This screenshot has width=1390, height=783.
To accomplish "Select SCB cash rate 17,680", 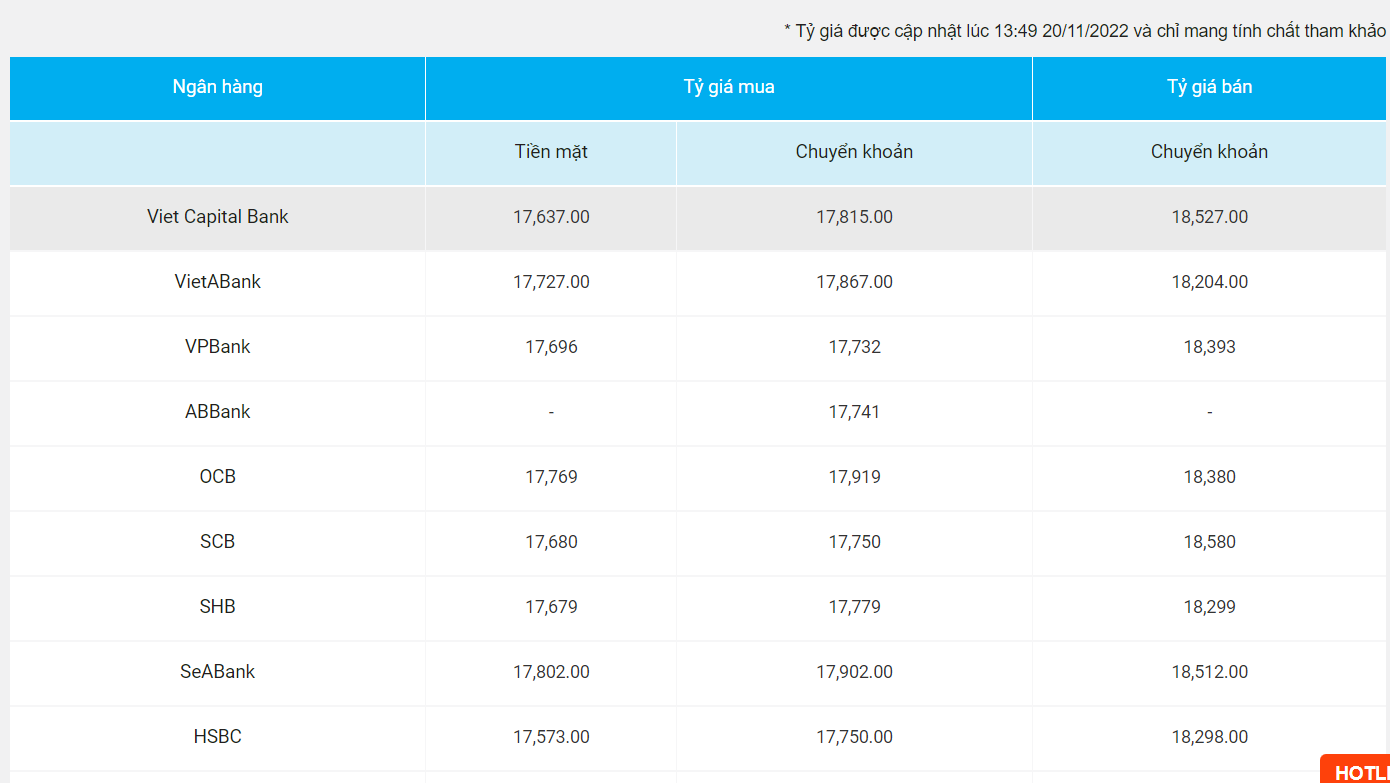I will (551, 542).
